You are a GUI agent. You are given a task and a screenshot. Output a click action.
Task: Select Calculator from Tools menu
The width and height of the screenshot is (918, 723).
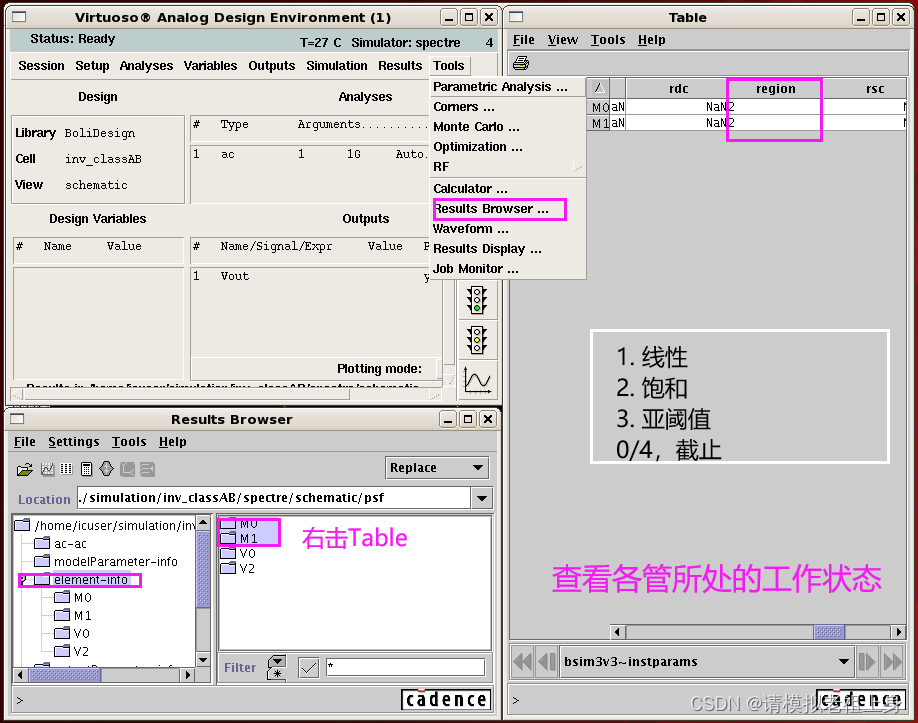(x=508, y=189)
